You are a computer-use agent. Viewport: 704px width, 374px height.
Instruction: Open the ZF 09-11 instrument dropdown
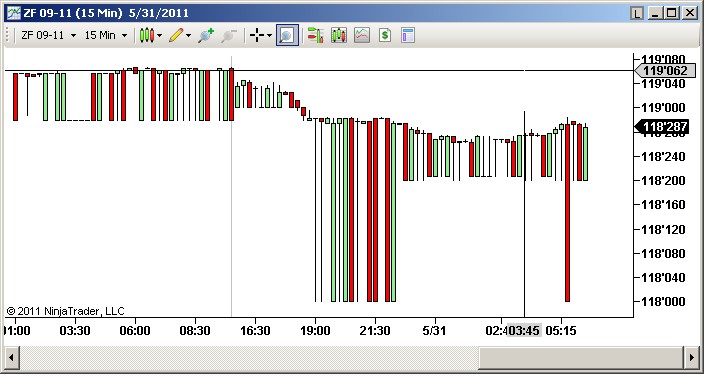click(48, 35)
